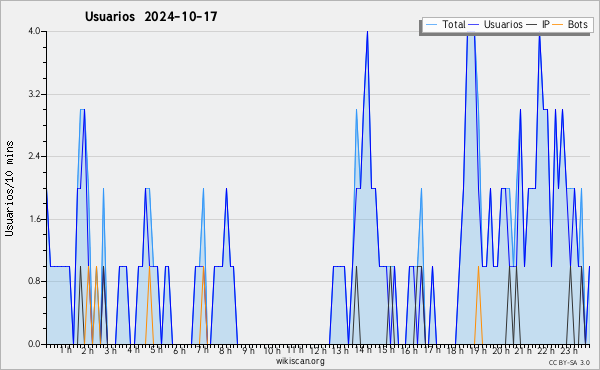Click the 'CC BY-SA 3.0' license text
This screenshot has width=600, height=370.
(x=569, y=363)
